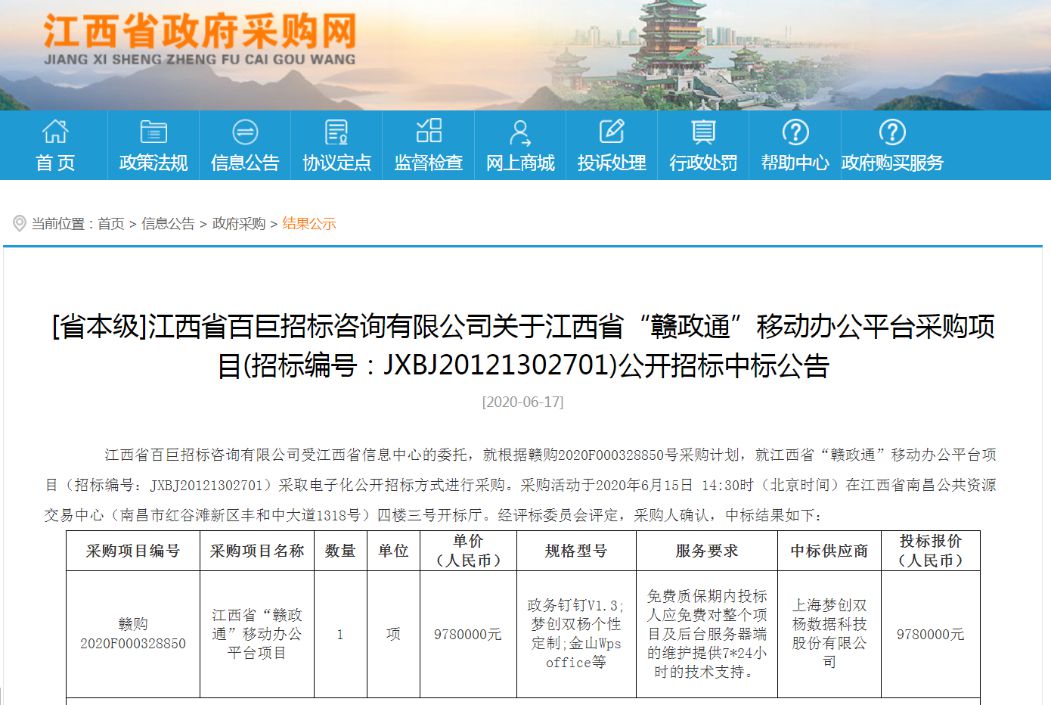
Task: Open the 行政处罚 nav menu label
Action: tap(703, 163)
